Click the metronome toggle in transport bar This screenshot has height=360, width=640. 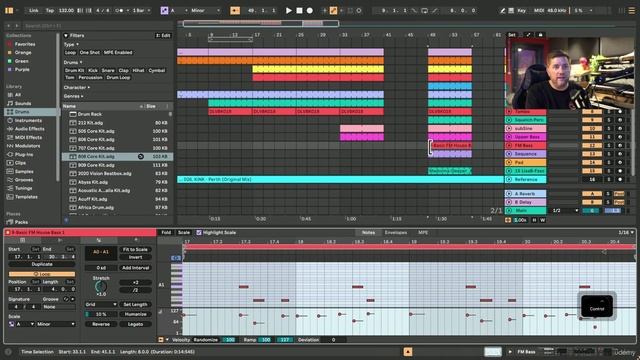(120, 10)
